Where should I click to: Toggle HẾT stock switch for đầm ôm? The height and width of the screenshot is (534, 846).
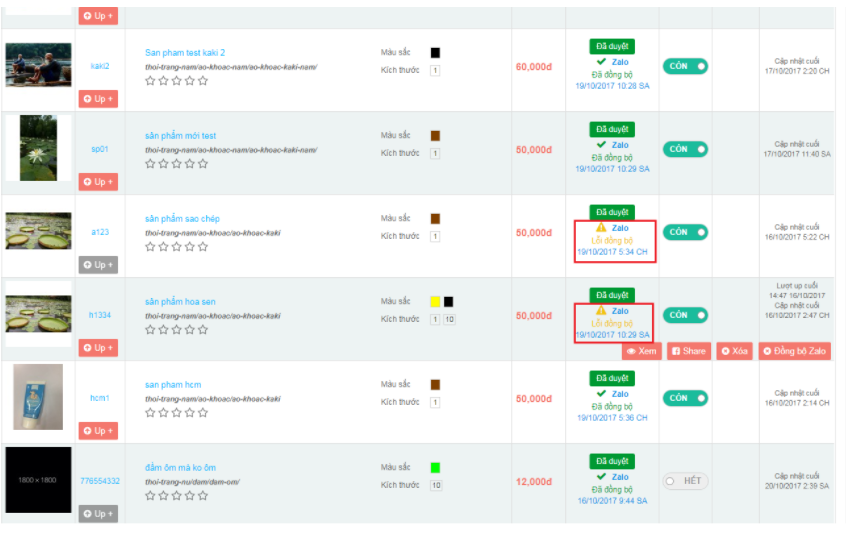tap(685, 481)
